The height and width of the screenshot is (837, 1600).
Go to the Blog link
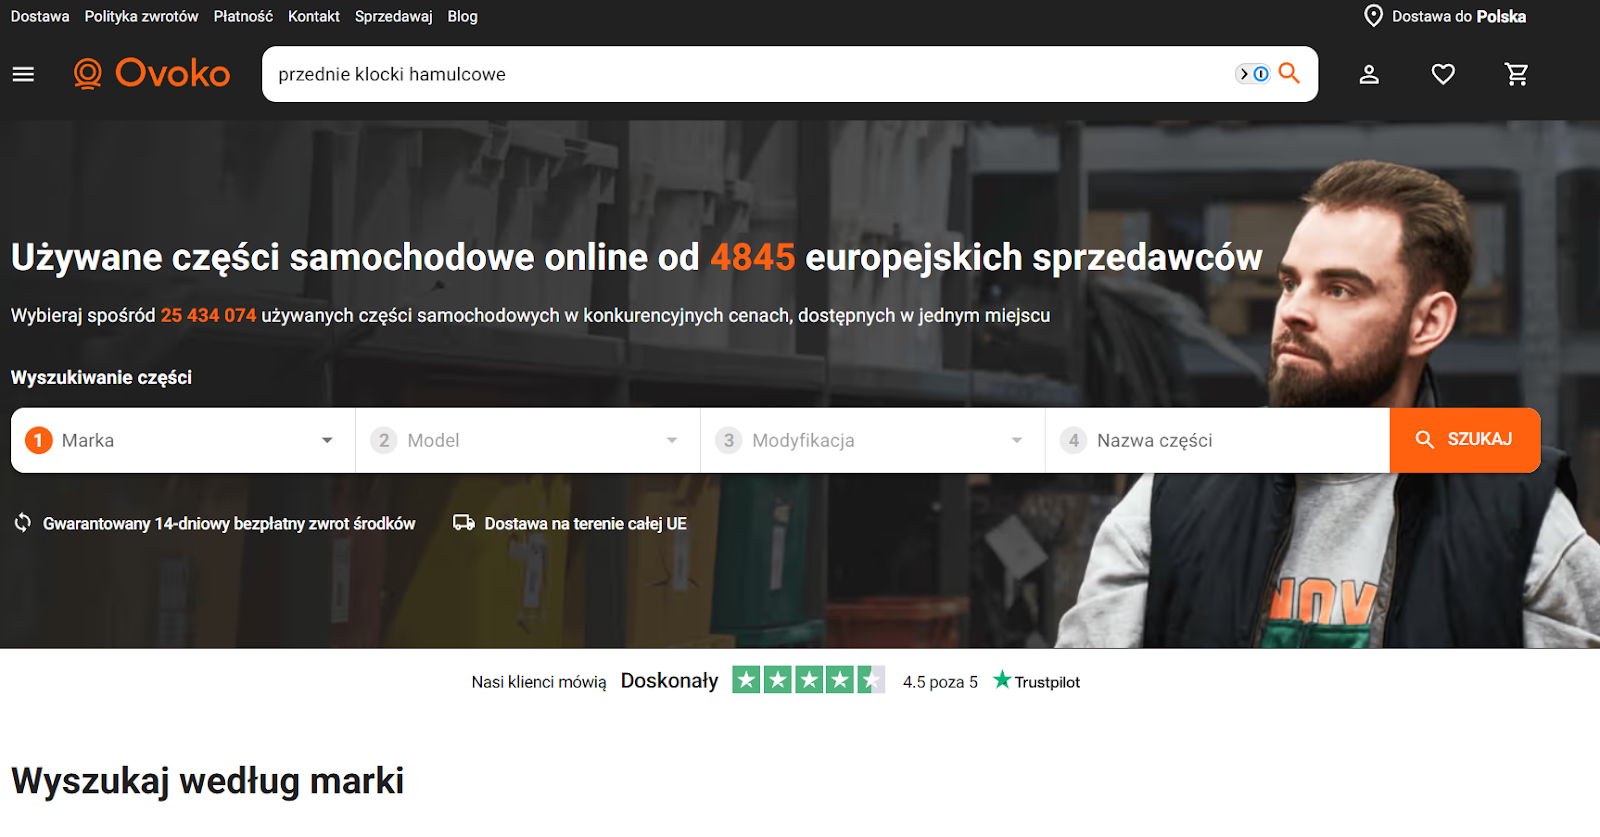coord(462,16)
